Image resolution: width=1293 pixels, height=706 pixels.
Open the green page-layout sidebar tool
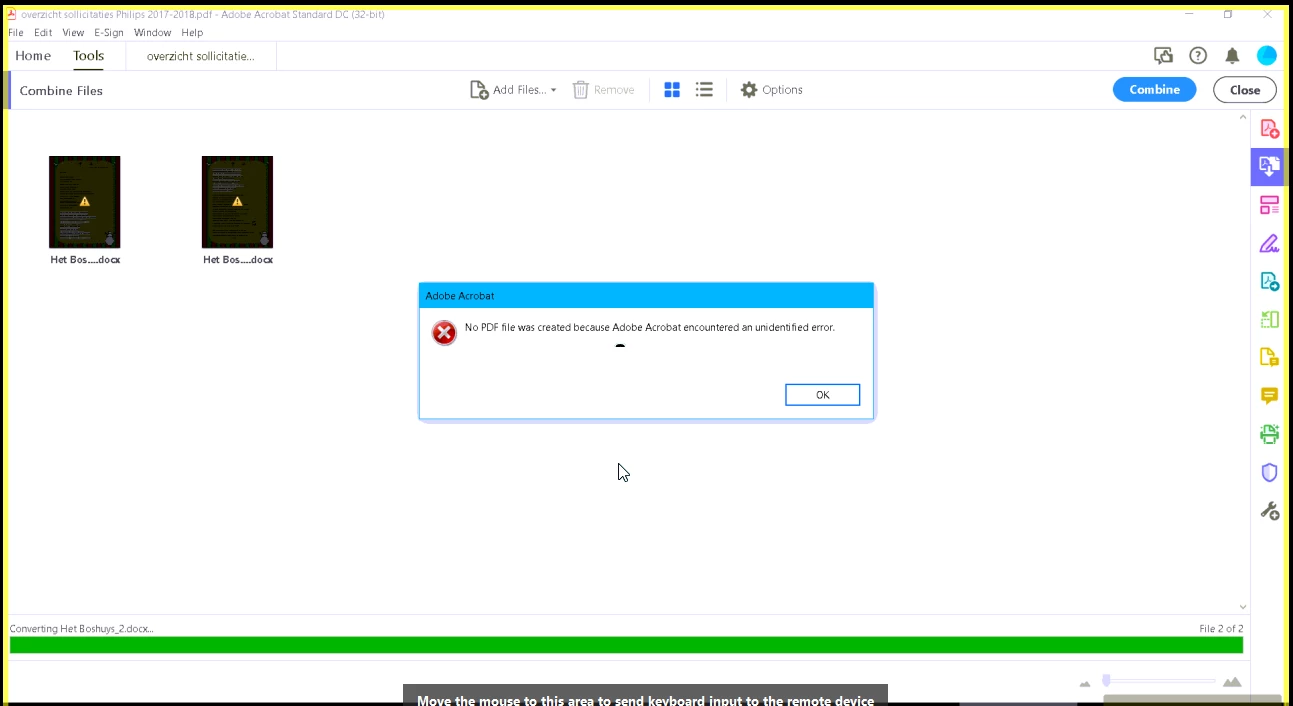pos(1269,320)
